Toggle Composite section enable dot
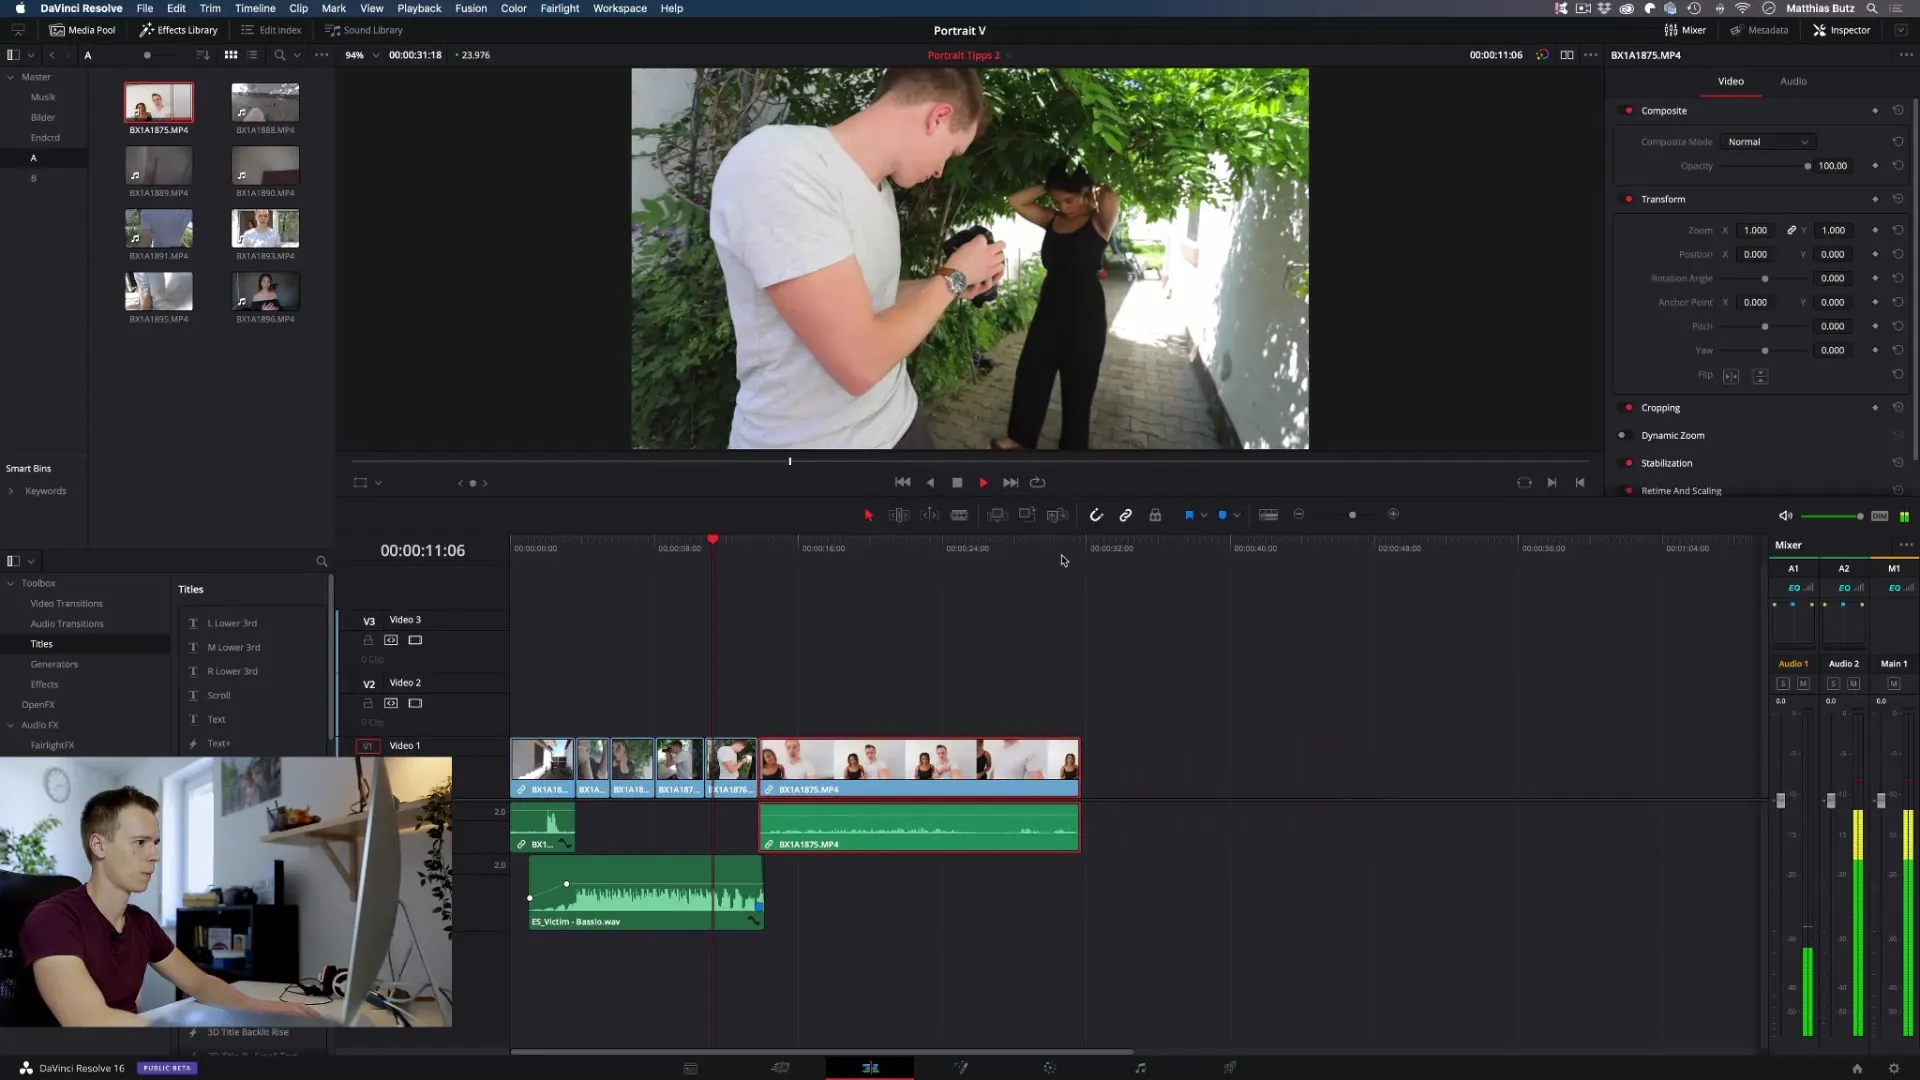This screenshot has height=1080, width=1920. (x=1629, y=111)
